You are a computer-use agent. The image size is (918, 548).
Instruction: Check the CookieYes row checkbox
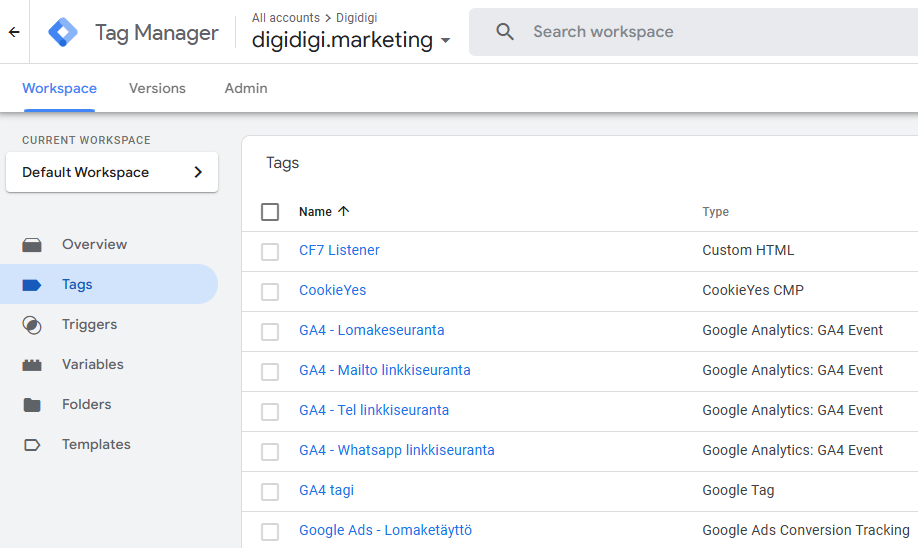270,292
